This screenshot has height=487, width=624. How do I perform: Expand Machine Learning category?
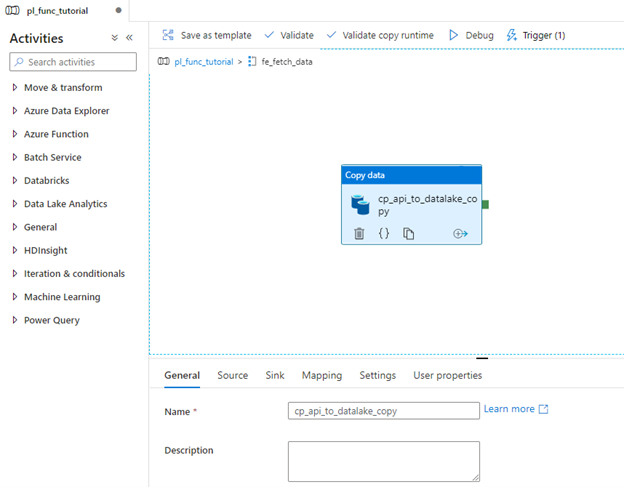tap(15, 296)
